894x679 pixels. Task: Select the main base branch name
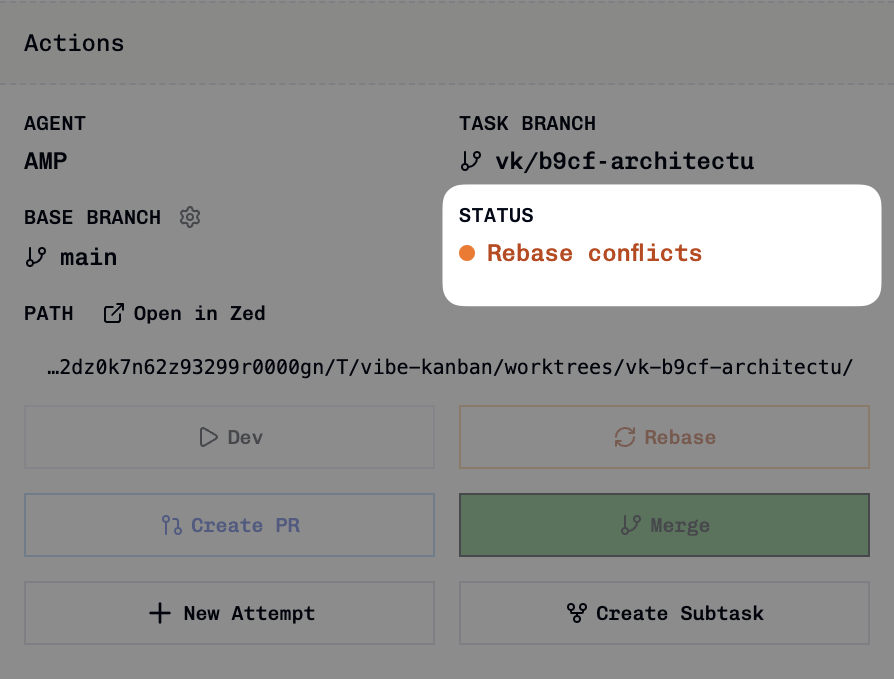(x=88, y=257)
